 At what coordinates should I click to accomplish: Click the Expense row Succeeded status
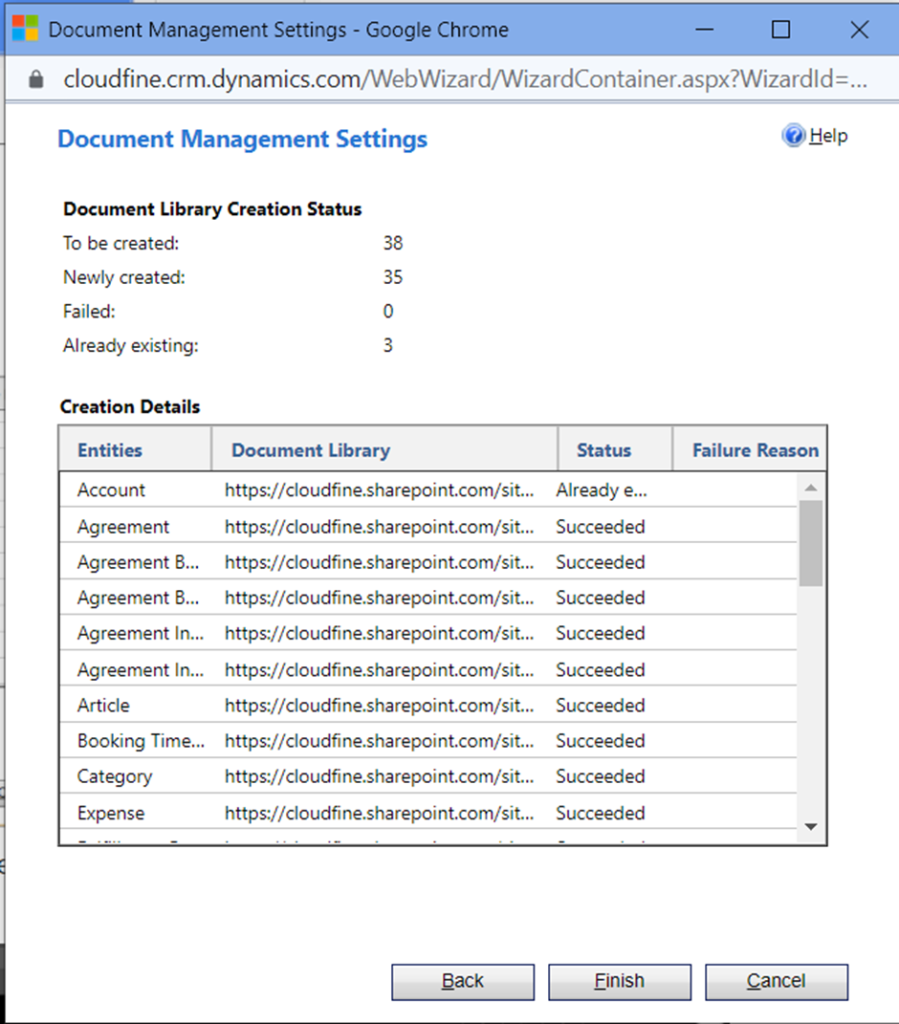pos(601,812)
